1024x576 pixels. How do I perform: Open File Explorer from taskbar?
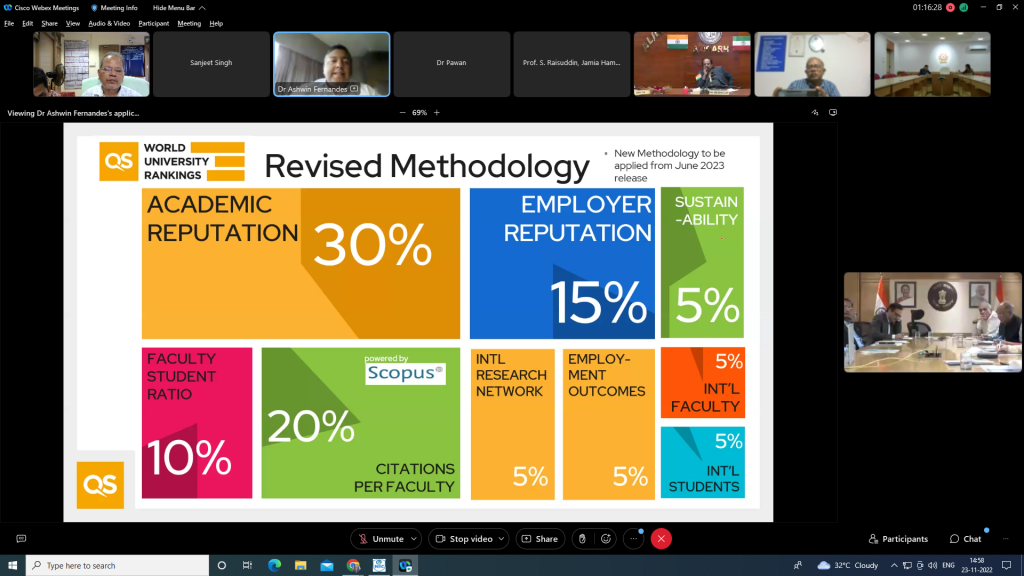(300, 565)
